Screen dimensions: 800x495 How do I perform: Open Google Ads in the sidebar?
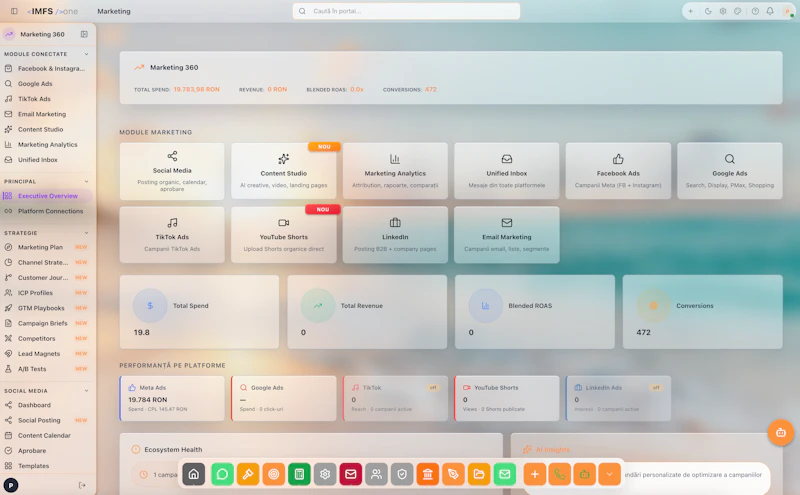[46, 84]
